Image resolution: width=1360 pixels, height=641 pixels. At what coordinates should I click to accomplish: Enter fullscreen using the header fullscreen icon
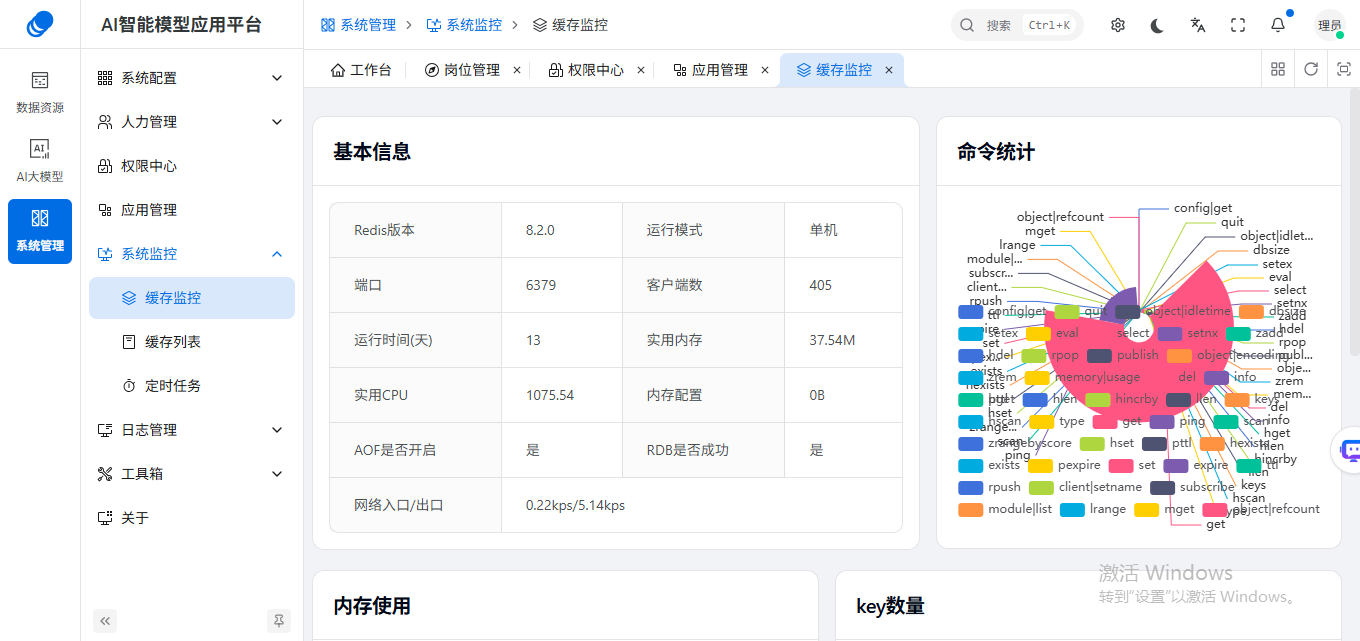(1238, 25)
